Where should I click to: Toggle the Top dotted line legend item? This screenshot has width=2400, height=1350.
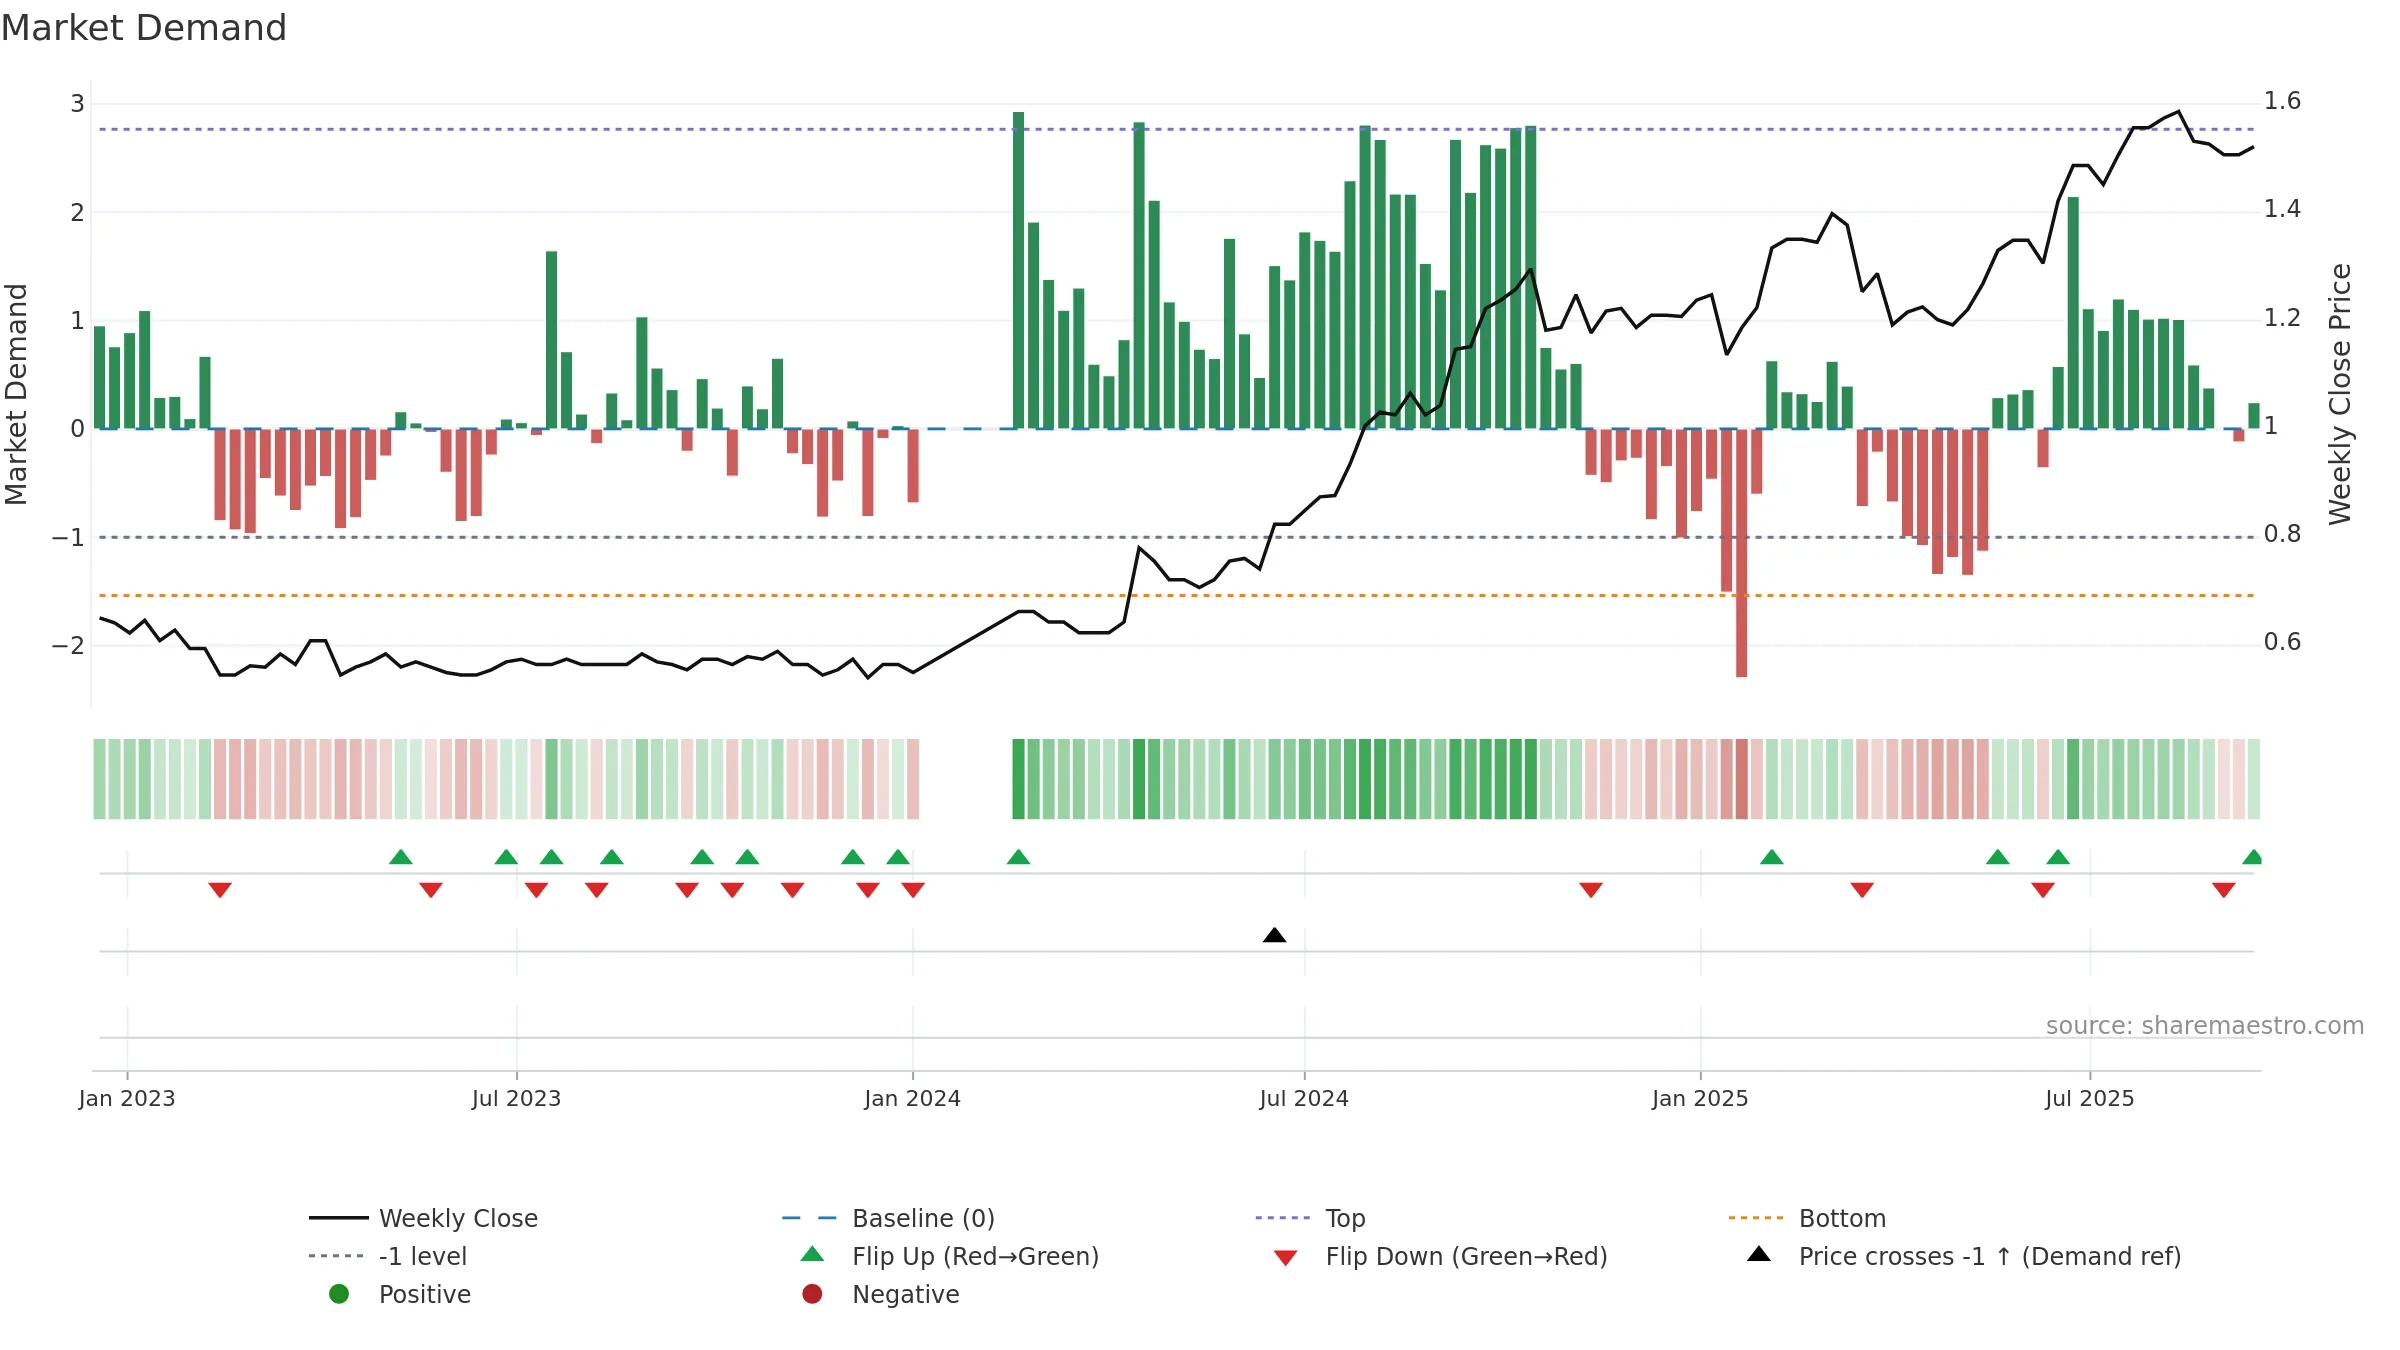pos(1310,1218)
